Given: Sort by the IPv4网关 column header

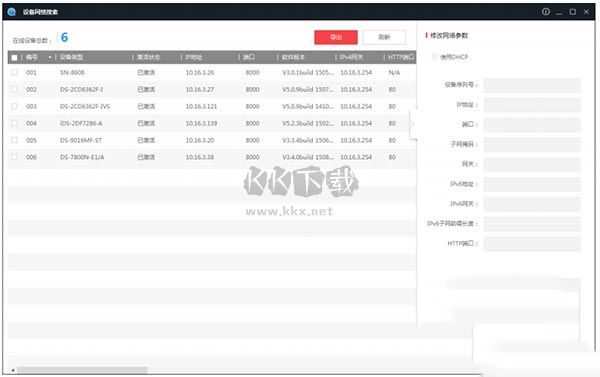Looking at the screenshot, I should (x=351, y=57).
